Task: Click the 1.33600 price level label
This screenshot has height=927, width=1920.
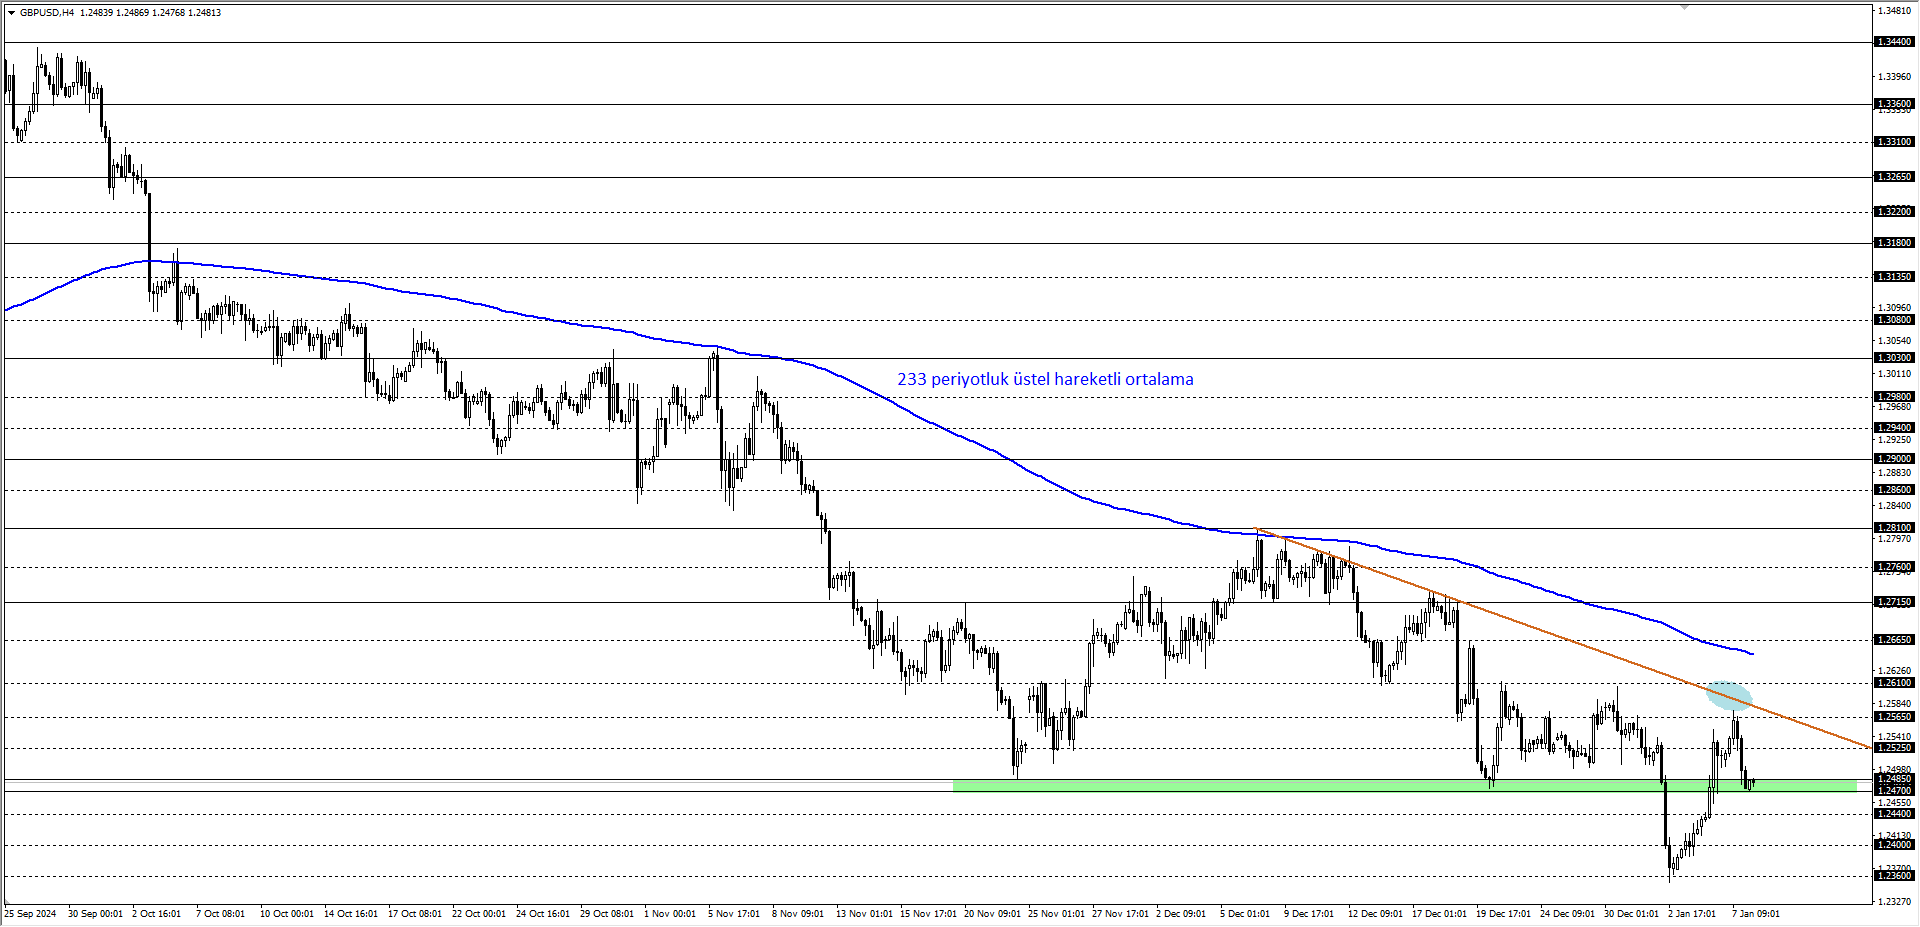Action: [1894, 104]
